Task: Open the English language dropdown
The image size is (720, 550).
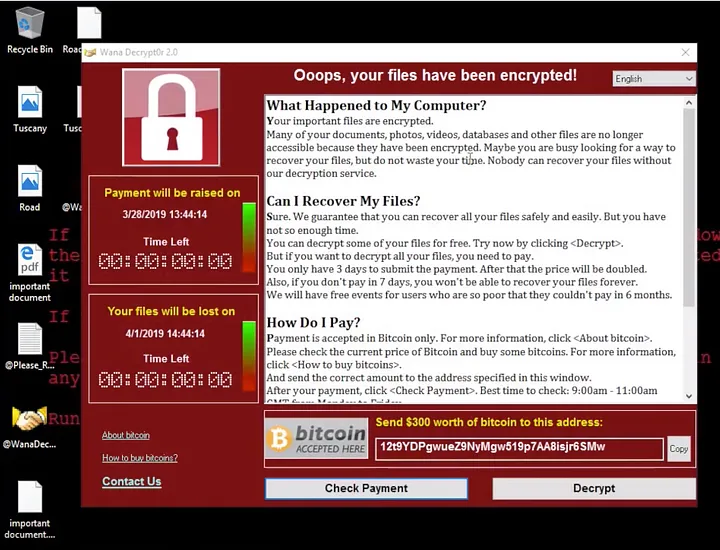Action: (654, 79)
